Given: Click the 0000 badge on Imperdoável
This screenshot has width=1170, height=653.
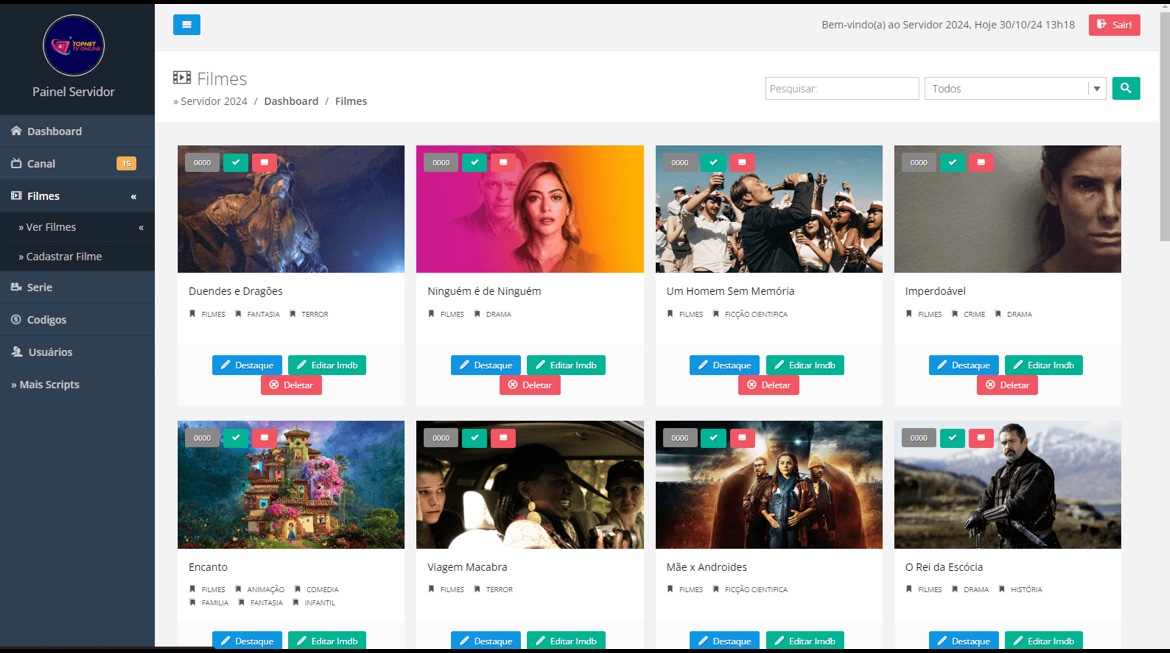Looking at the screenshot, I should (x=919, y=162).
